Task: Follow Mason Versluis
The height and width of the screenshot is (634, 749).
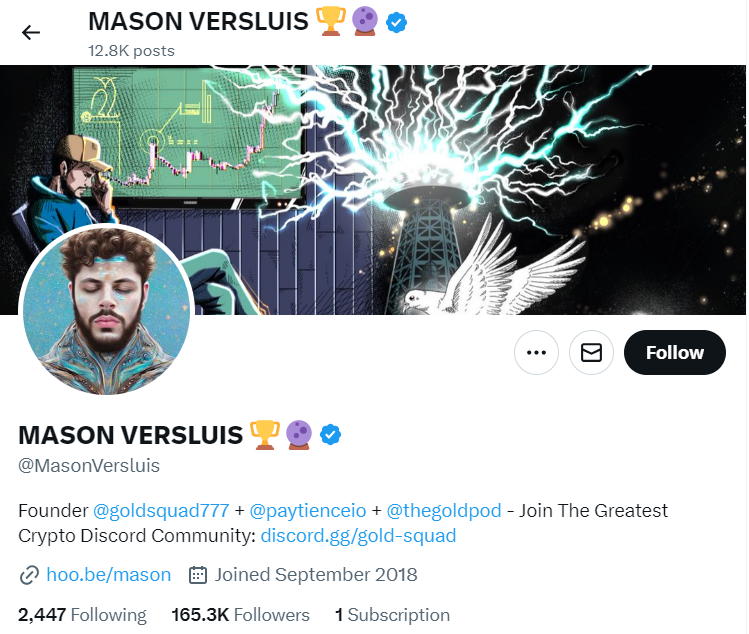Action: pyautogui.click(x=674, y=353)
